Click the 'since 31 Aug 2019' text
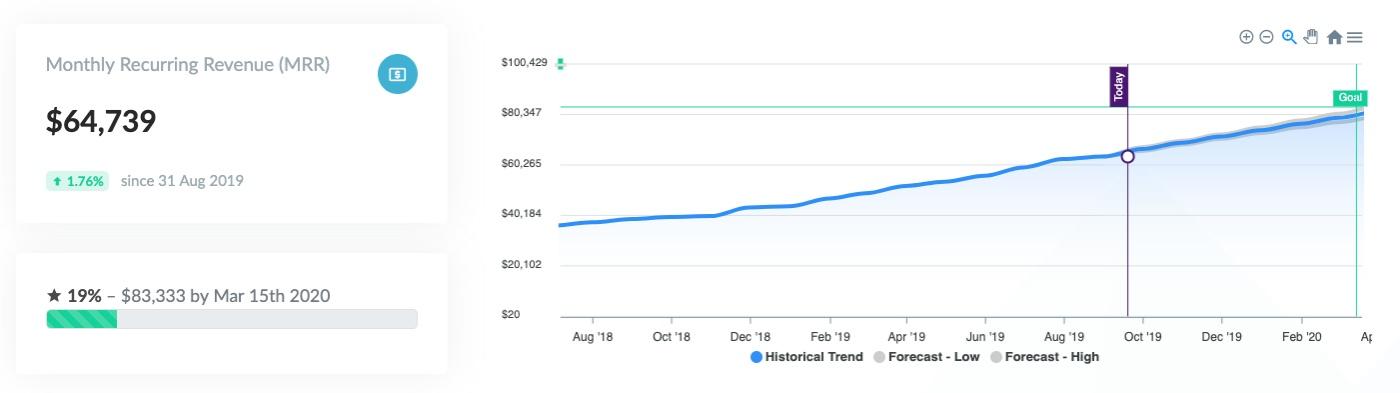 (x=182, y=181)
